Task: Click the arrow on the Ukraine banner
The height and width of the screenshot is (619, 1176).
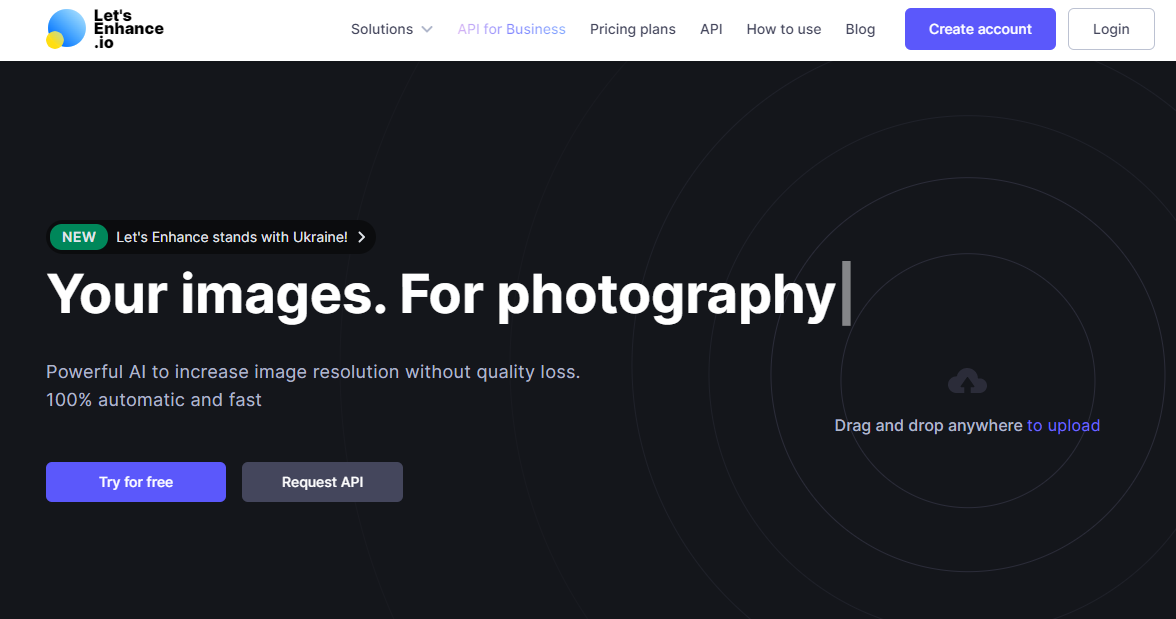Action: 362,237
